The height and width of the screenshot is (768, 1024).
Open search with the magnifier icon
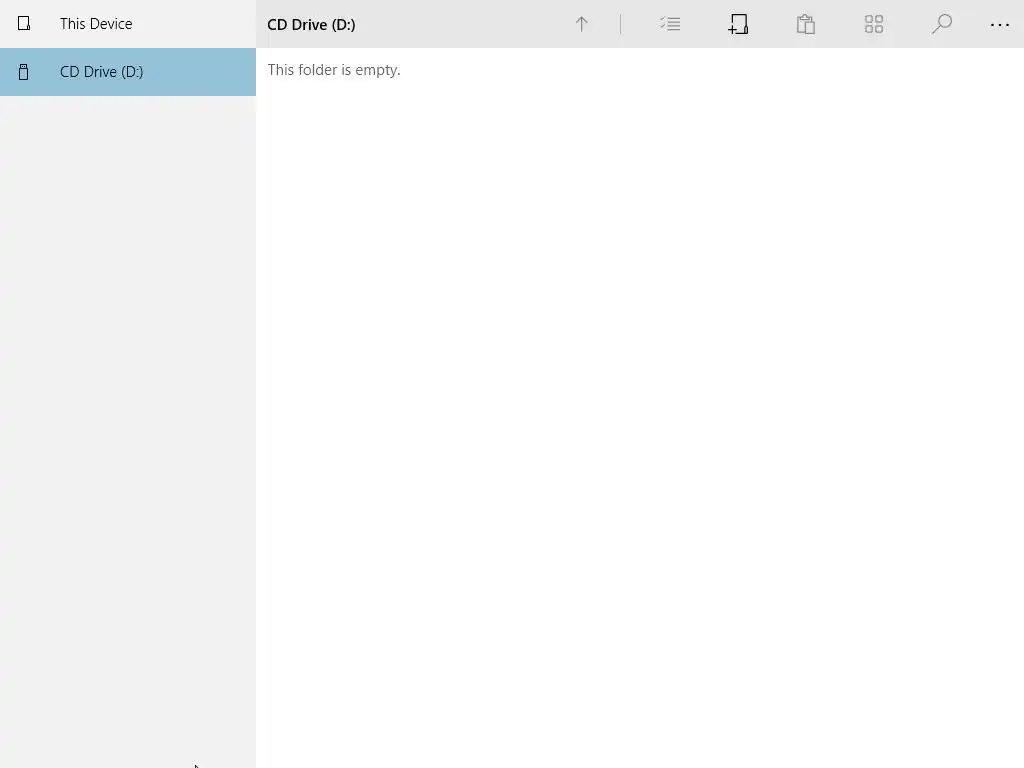(x=942, y=24)
